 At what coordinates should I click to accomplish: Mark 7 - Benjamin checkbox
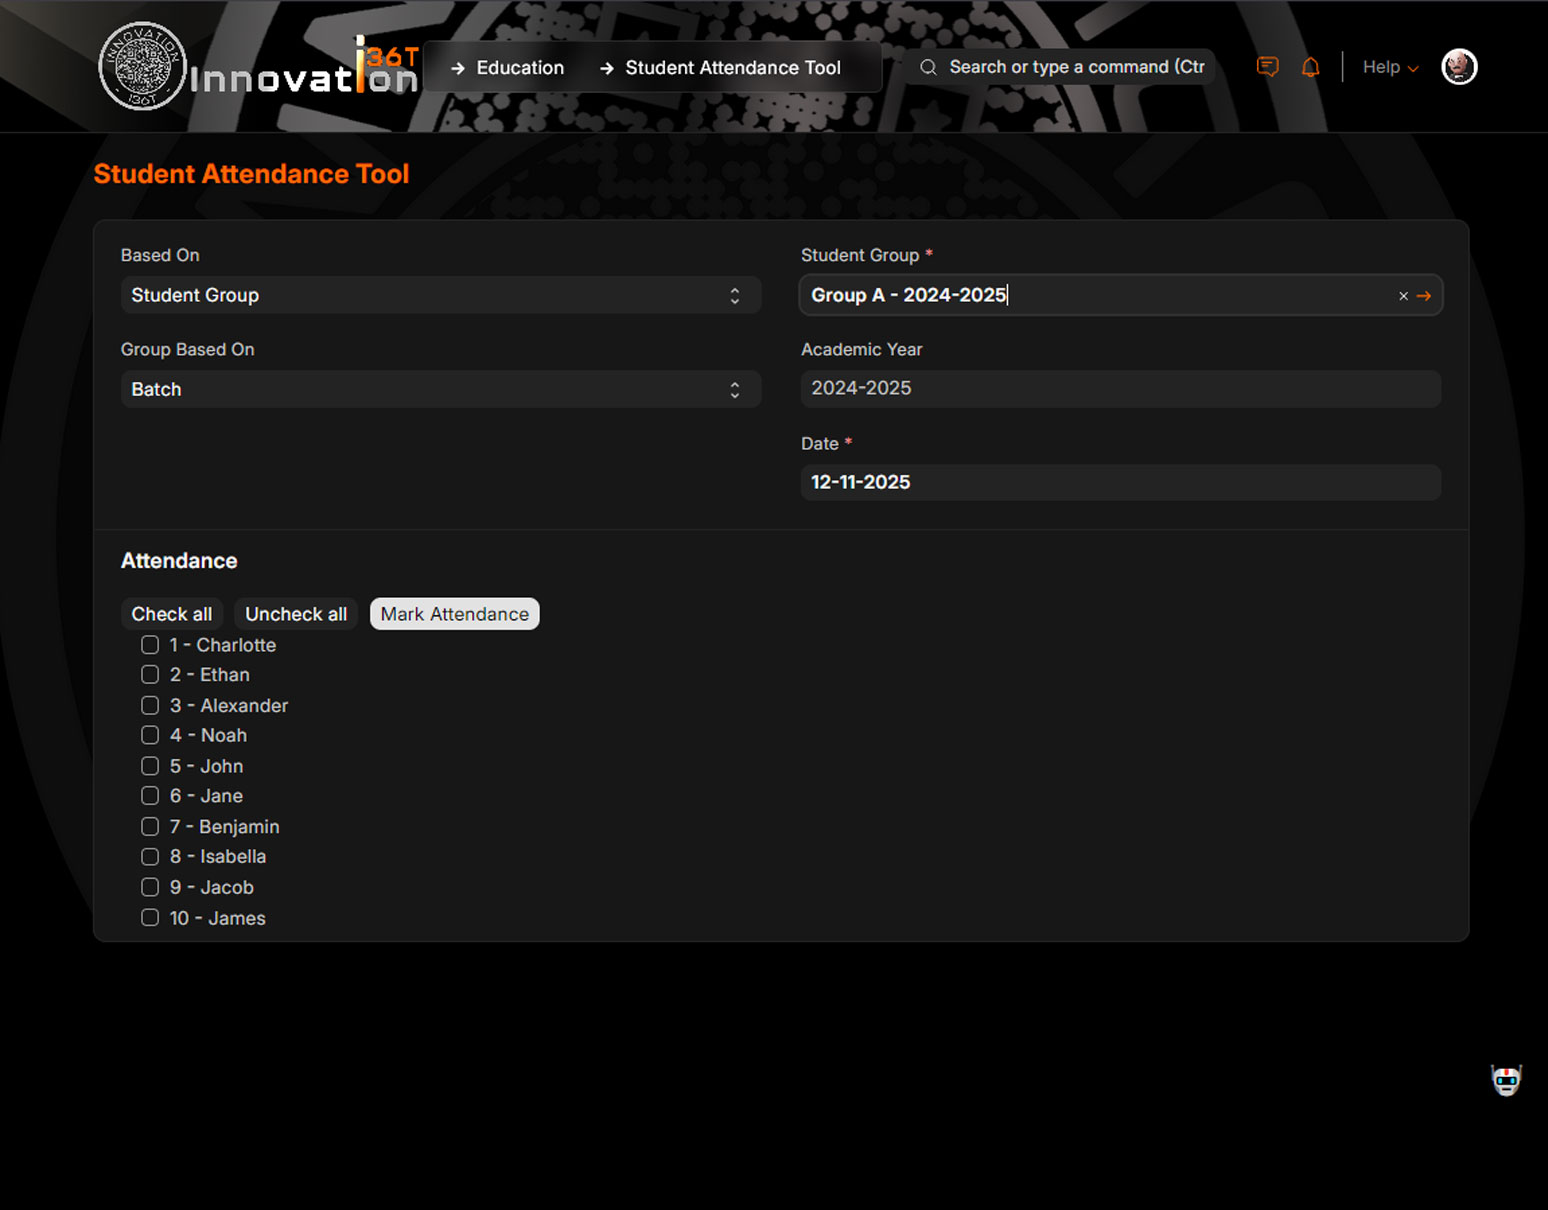(x=150, y=826)
